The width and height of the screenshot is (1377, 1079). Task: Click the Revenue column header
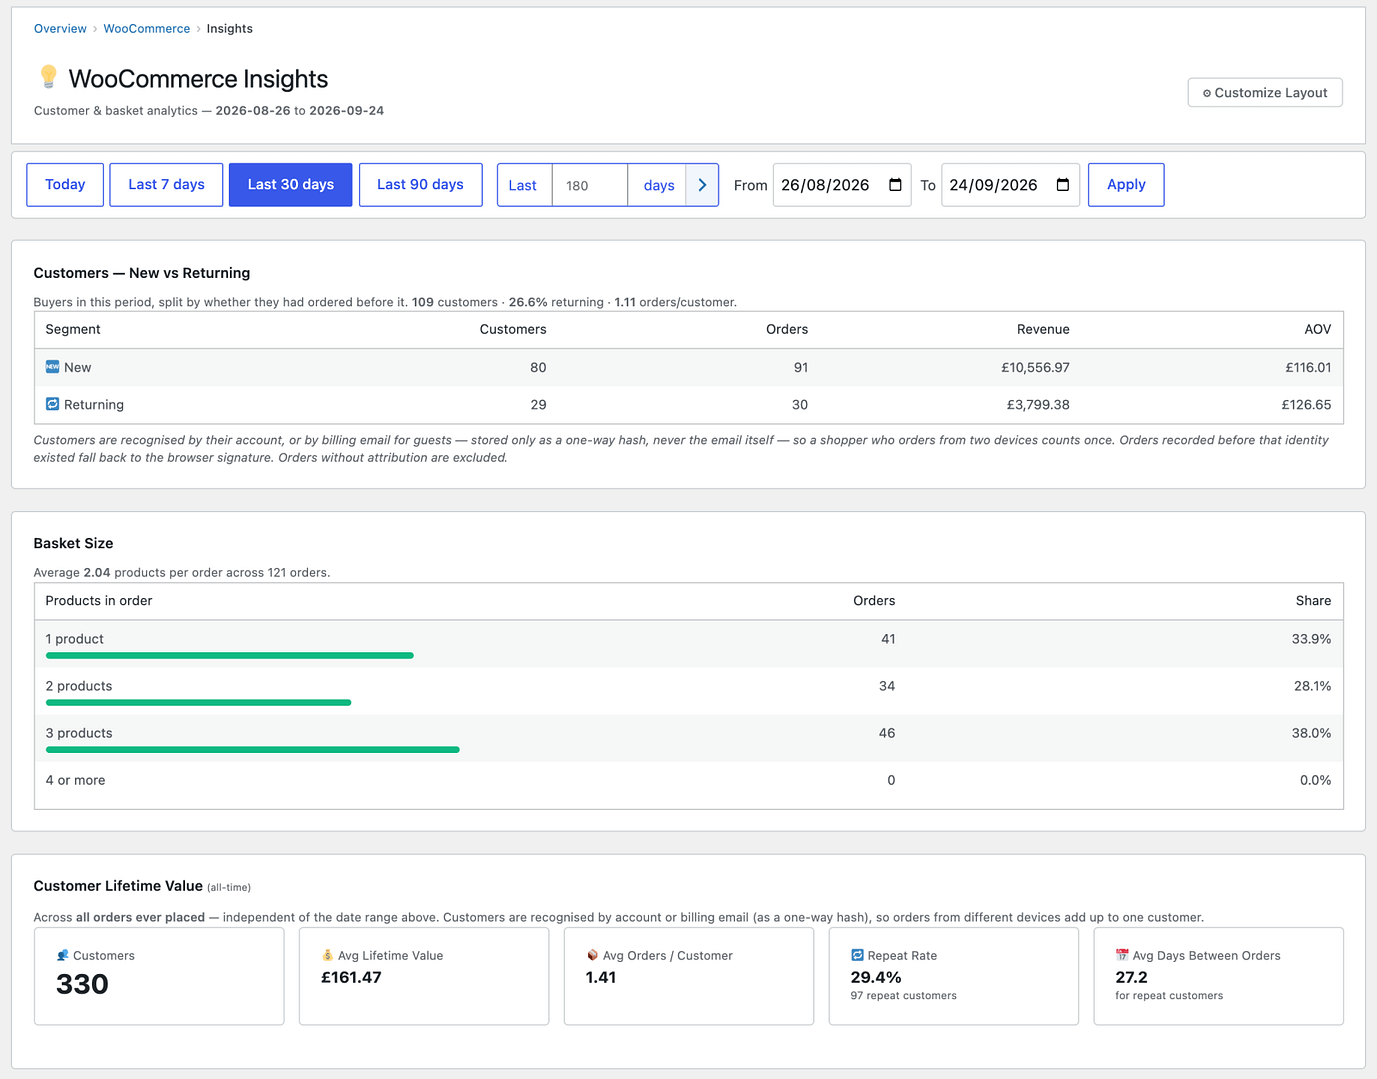(1043, 329)
